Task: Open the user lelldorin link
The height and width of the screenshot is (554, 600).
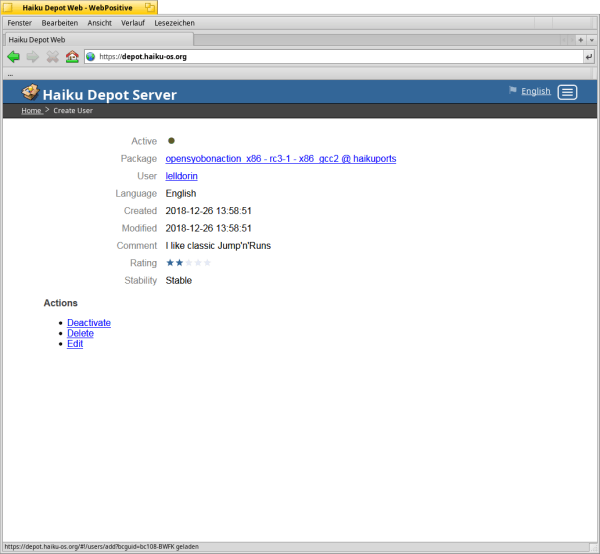Action: click(x=182, y=176)
